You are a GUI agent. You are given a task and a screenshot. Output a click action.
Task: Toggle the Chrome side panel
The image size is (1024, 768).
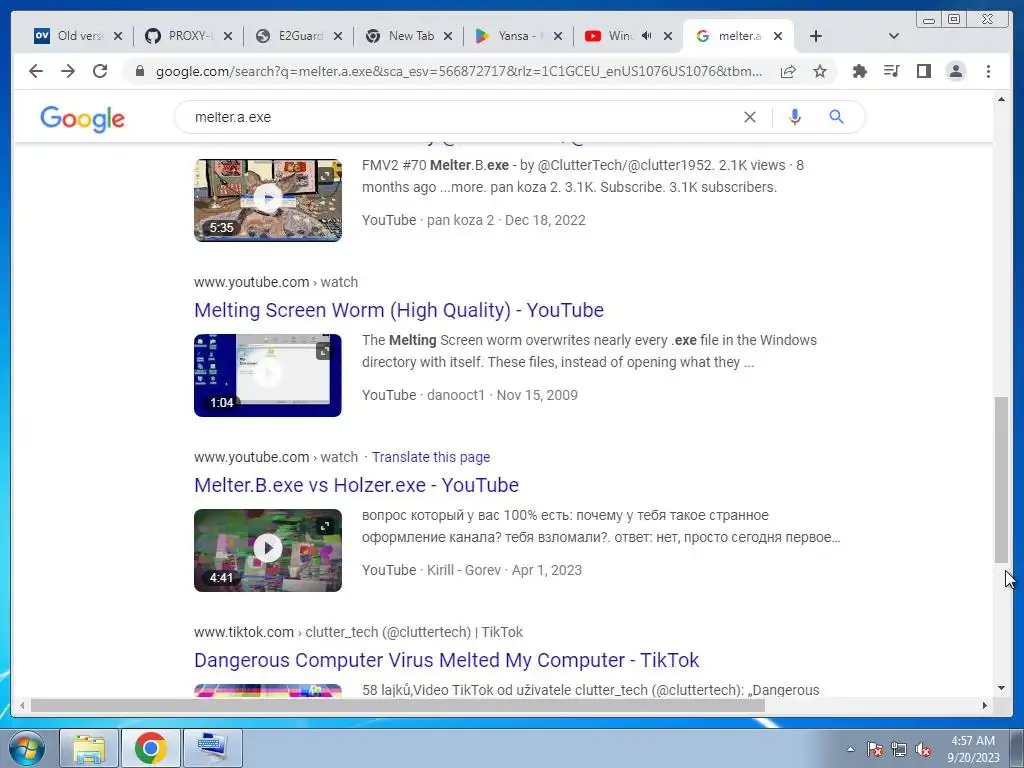[923, 71]
